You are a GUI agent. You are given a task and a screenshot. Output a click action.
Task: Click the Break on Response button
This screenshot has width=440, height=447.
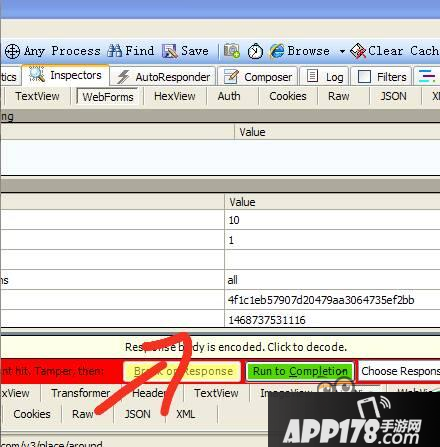tap(182, 371)
